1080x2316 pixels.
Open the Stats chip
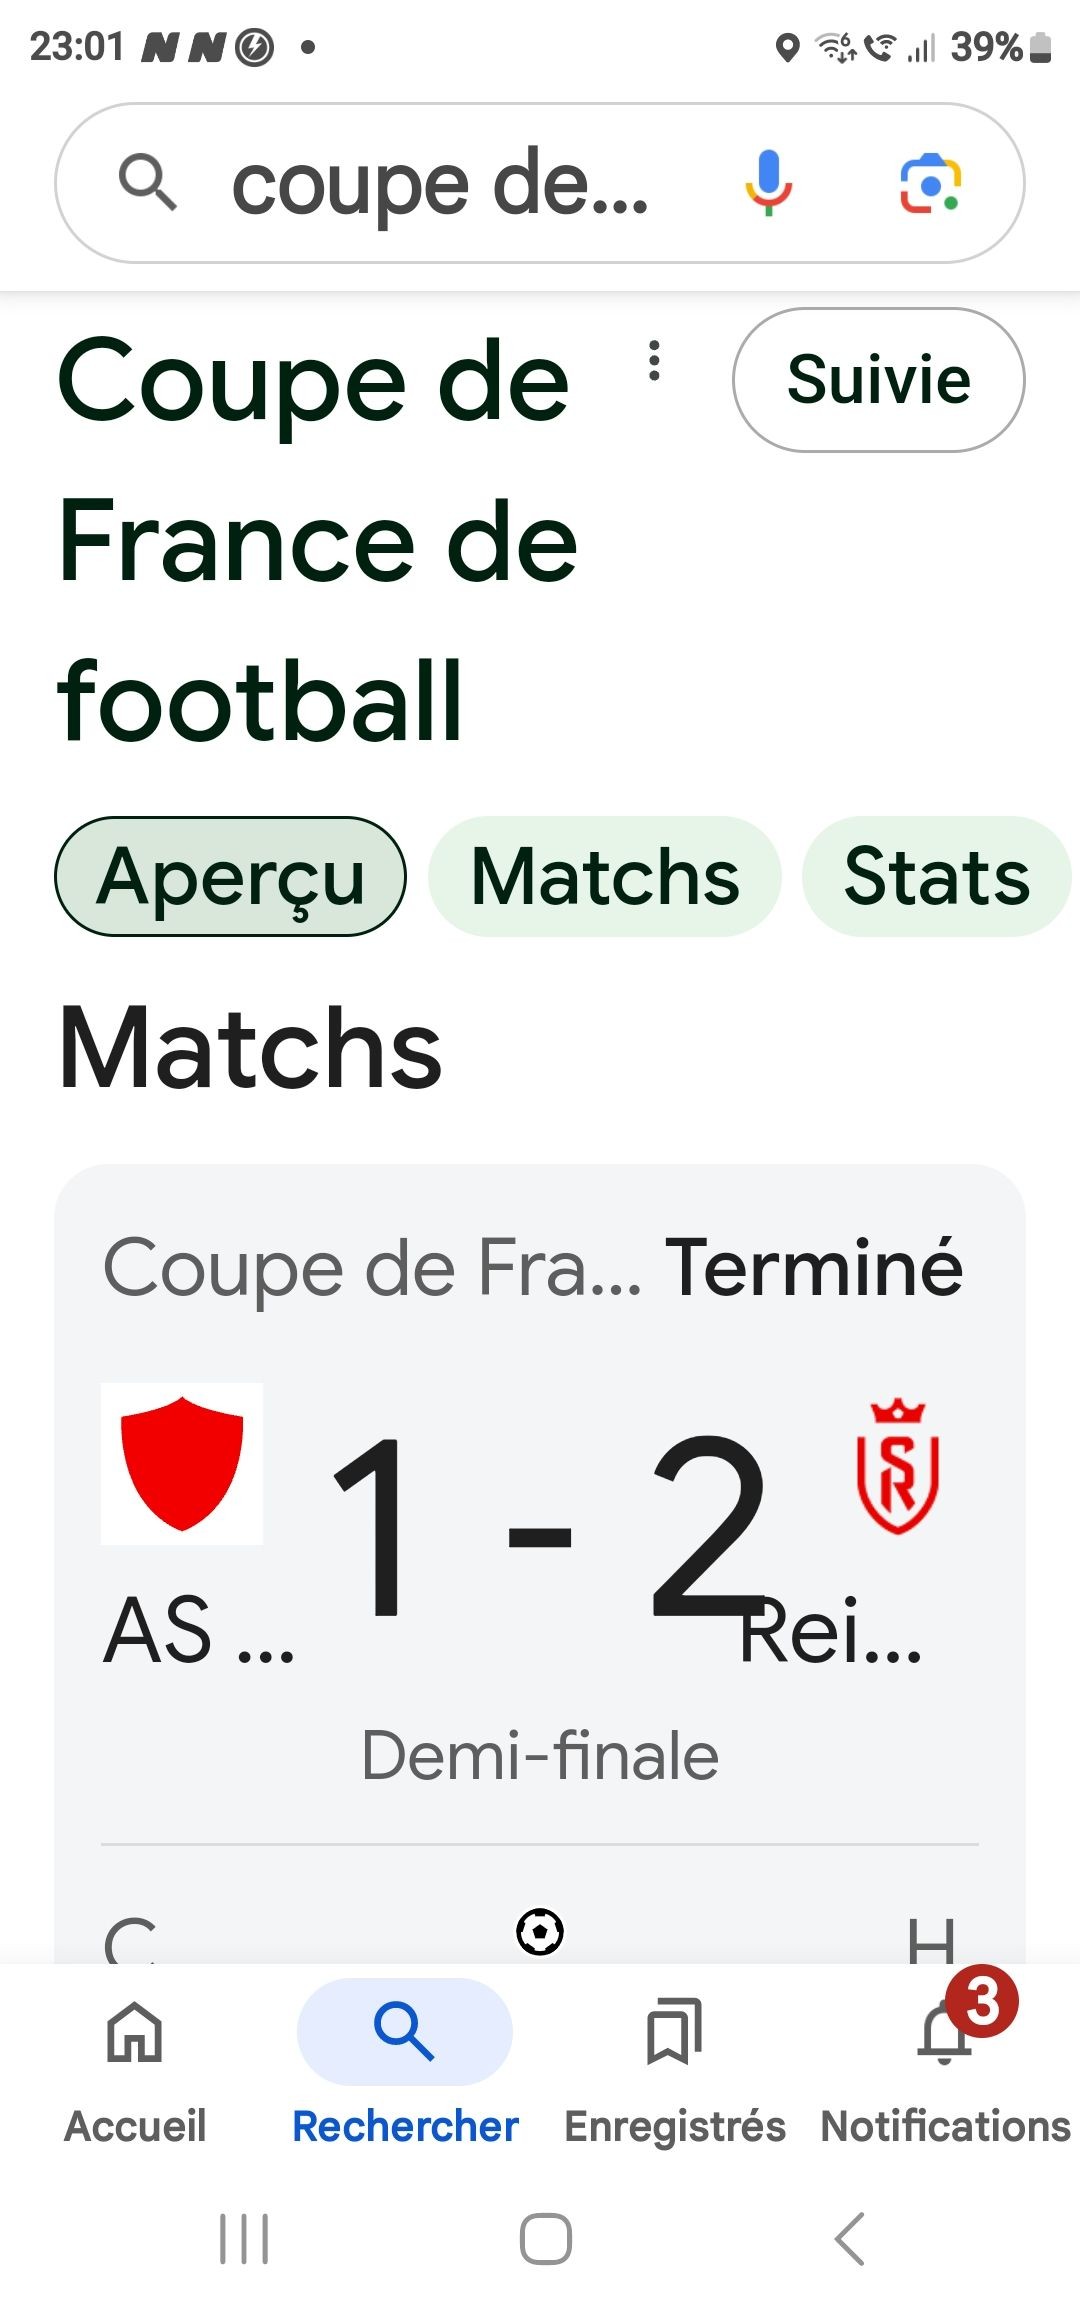[937, 877]
